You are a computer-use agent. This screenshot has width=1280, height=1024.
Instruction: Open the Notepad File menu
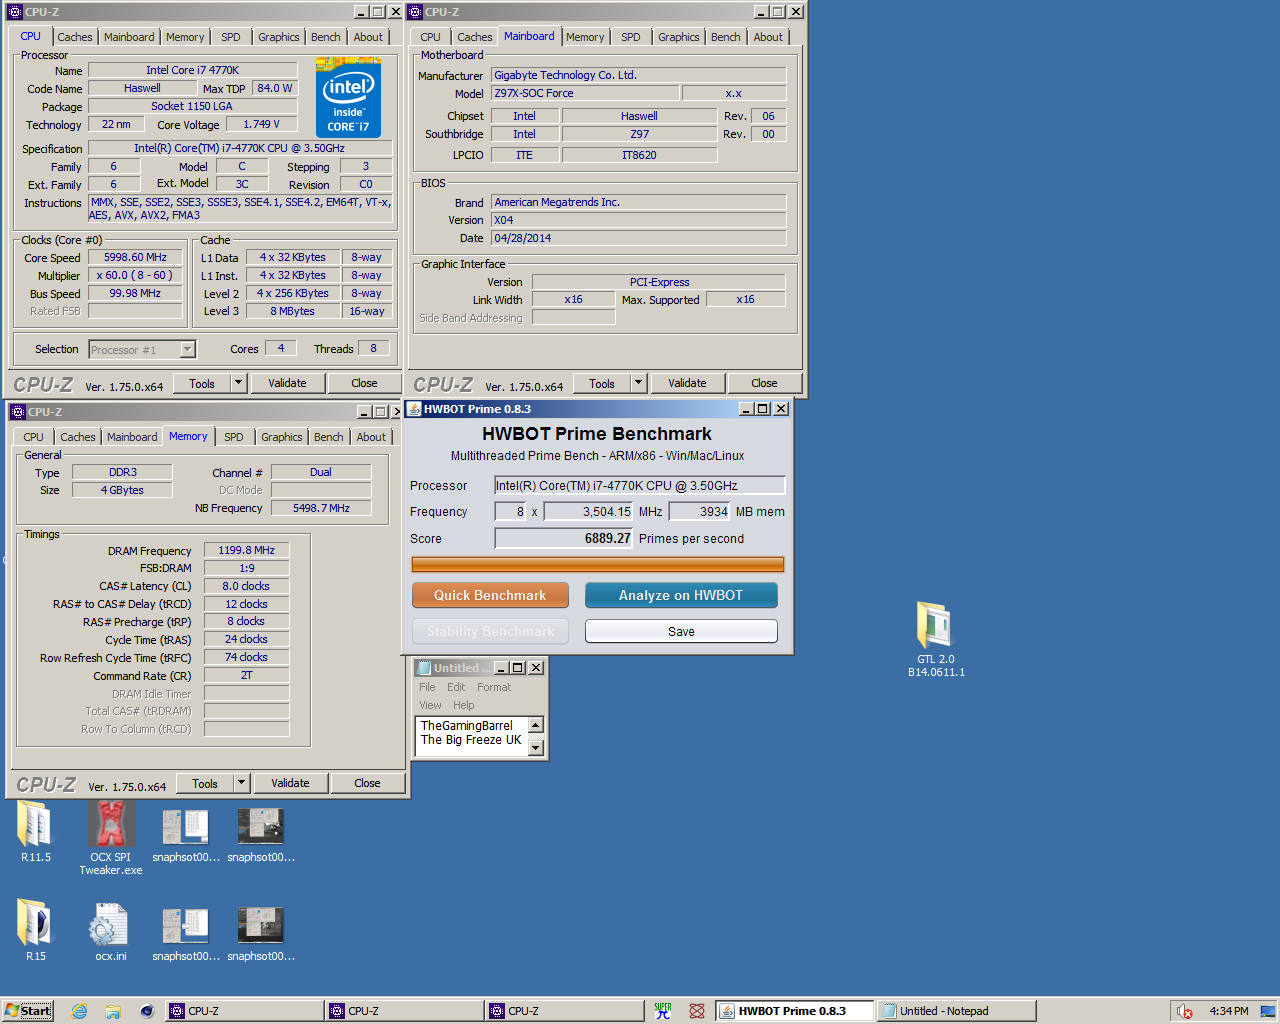click(x=427, y=687)
